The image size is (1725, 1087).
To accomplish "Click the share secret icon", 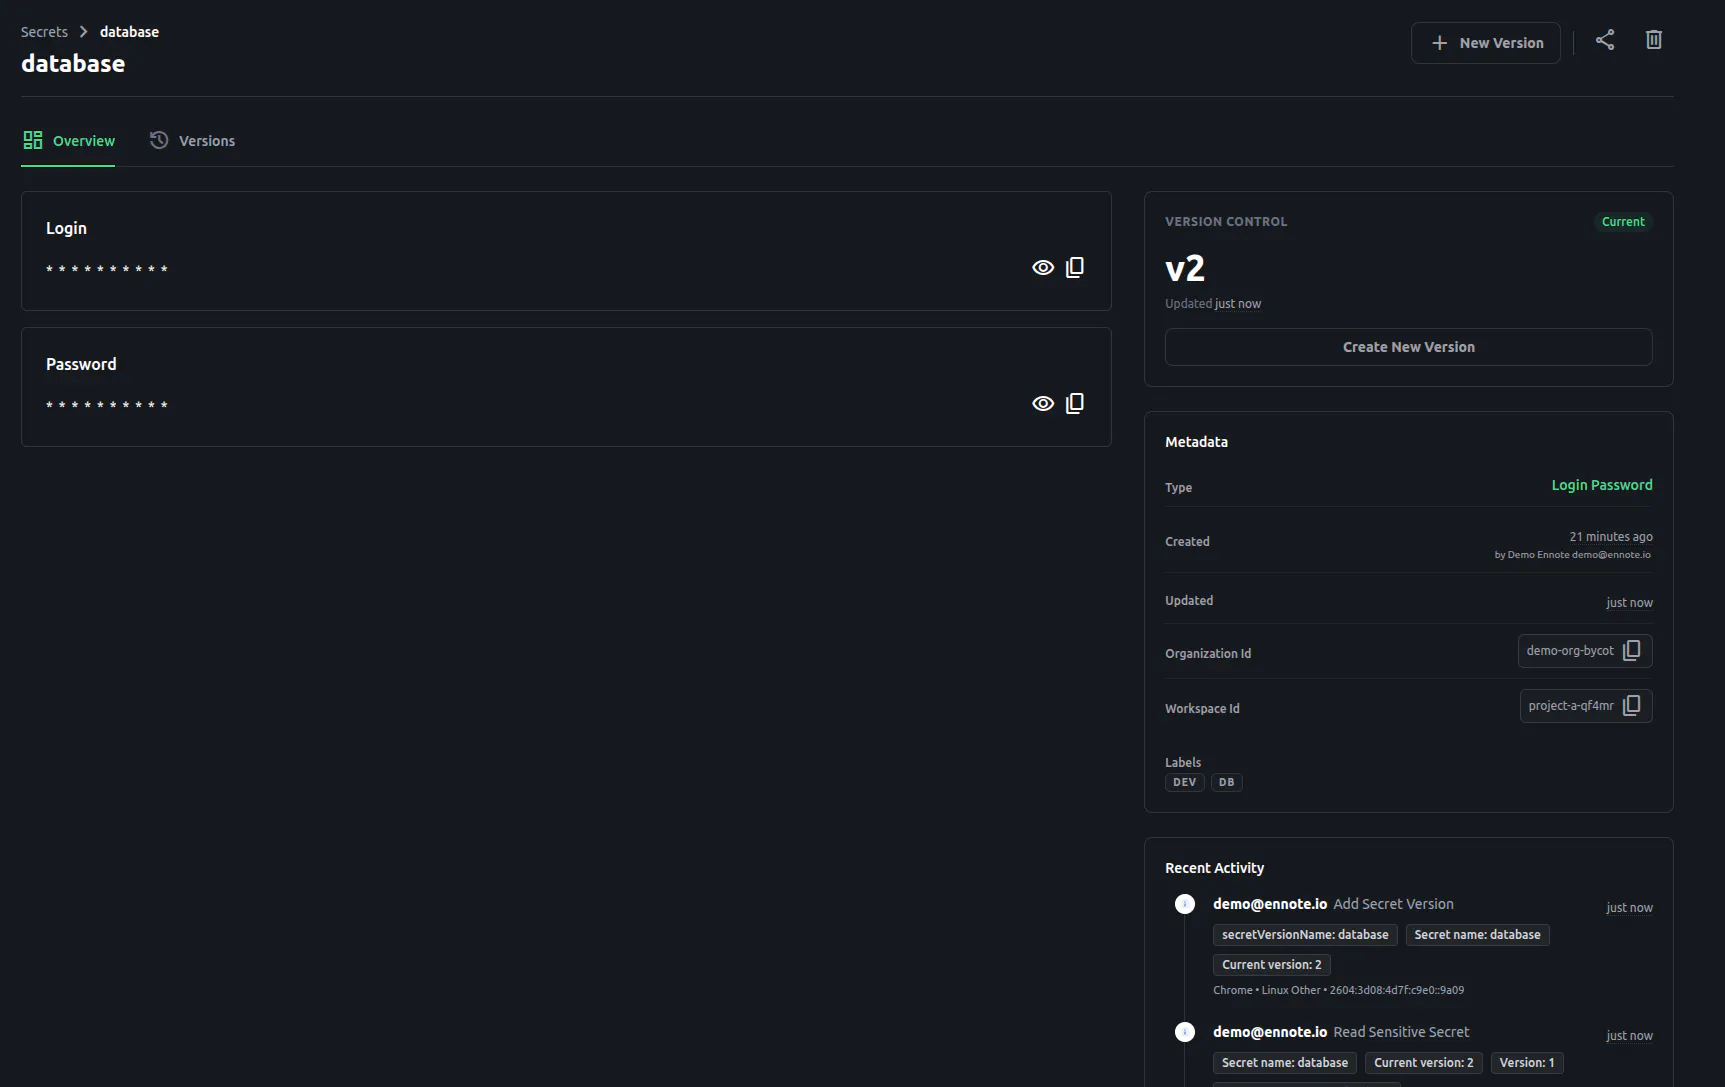I will (x=1605, y=40).
